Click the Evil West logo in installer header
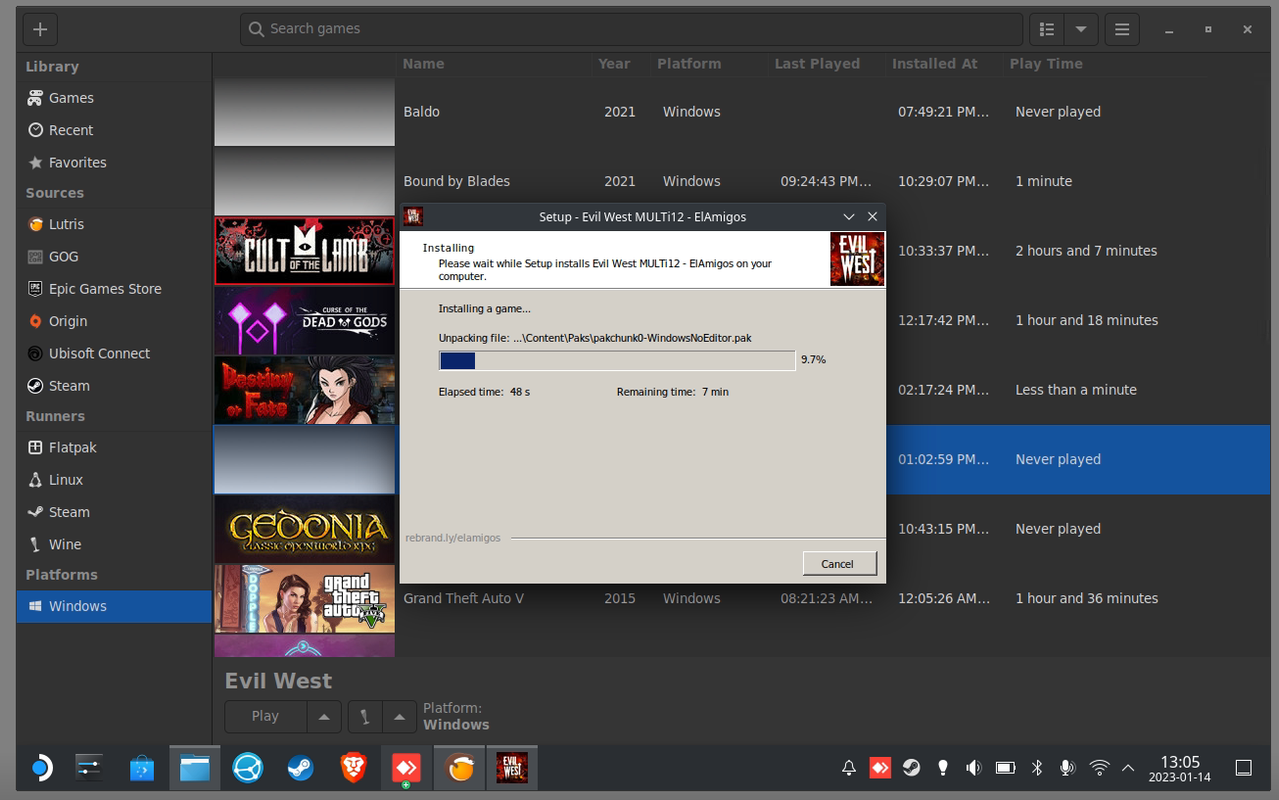This screenshot has height=800, width=1279. coord(857,259)
